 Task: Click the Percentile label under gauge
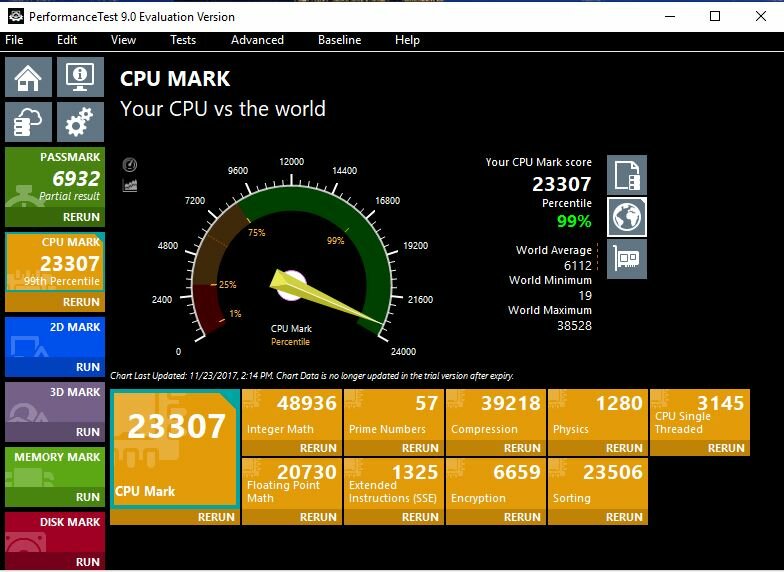(290, 342)
